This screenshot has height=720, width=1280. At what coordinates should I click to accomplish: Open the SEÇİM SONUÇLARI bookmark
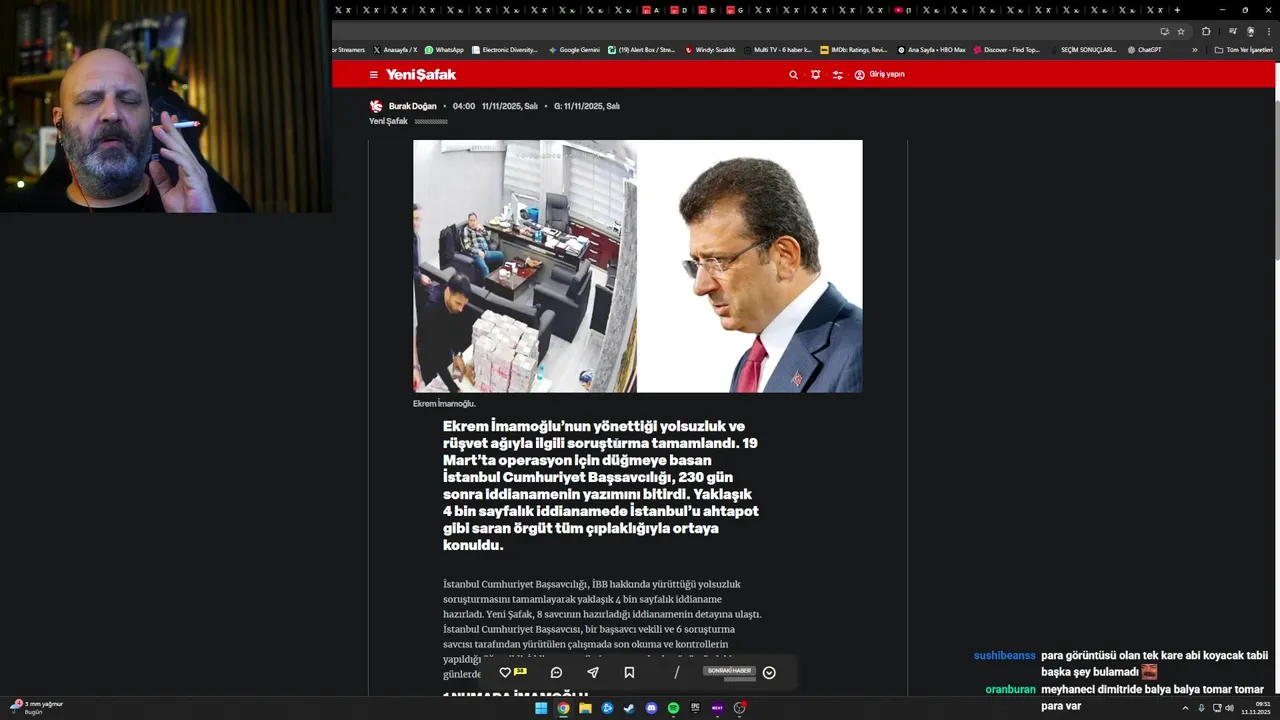1084,50
